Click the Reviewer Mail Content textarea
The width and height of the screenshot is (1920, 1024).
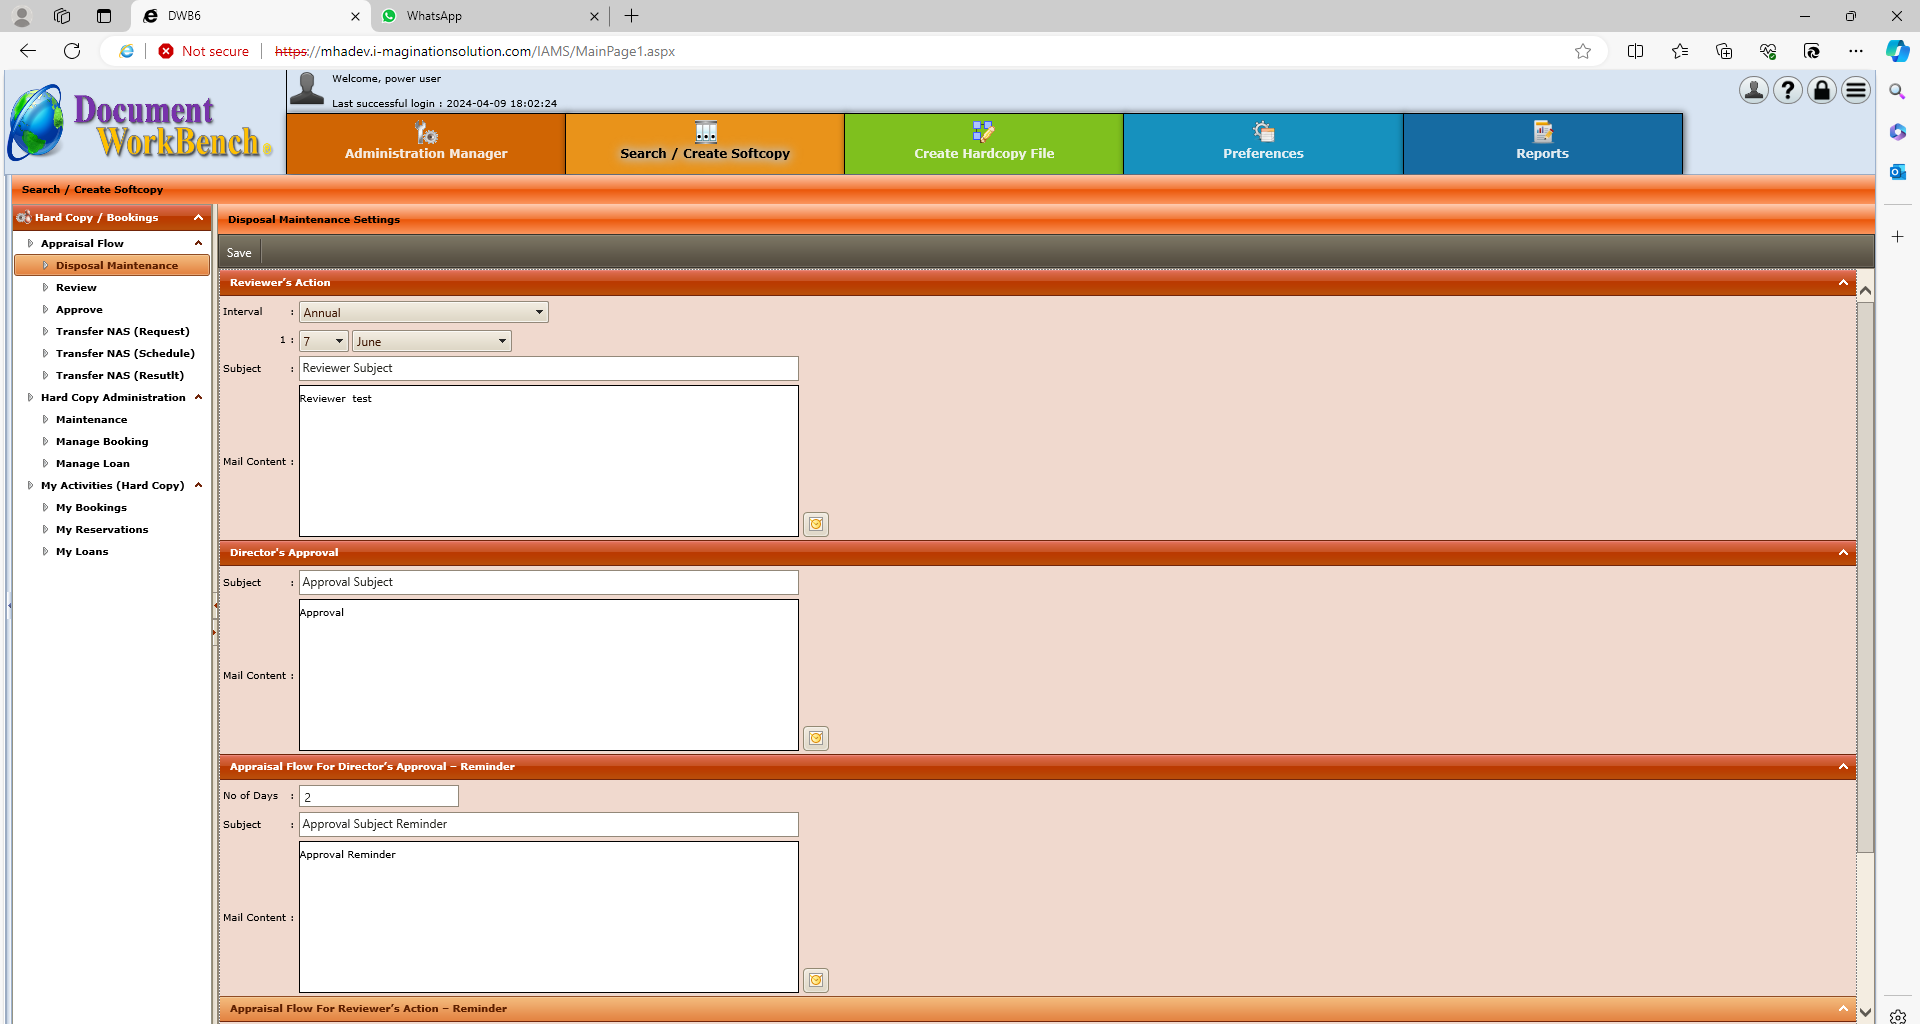(x=549, y=461)
